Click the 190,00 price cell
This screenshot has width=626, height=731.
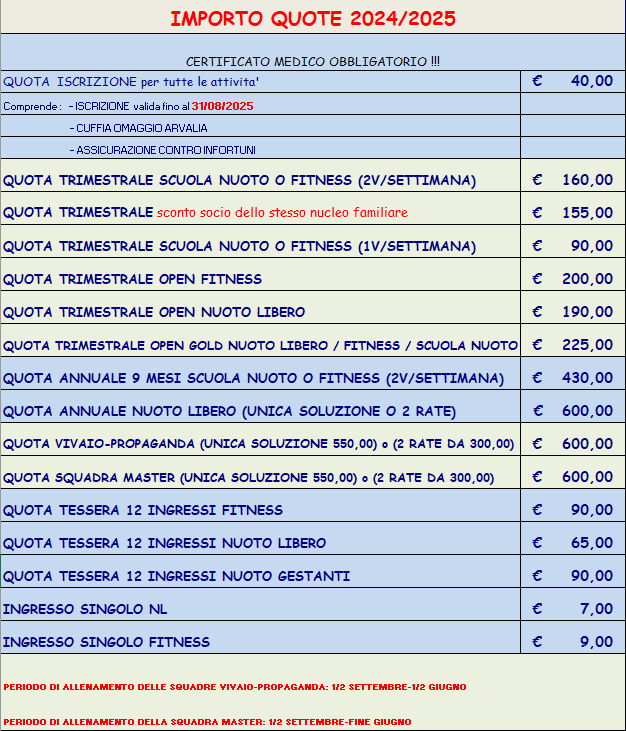click(573, 308)
